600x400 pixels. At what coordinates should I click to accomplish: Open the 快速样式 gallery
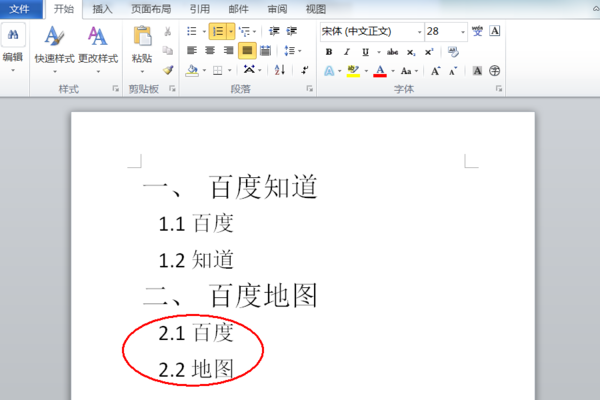click(x=54, y=50)
